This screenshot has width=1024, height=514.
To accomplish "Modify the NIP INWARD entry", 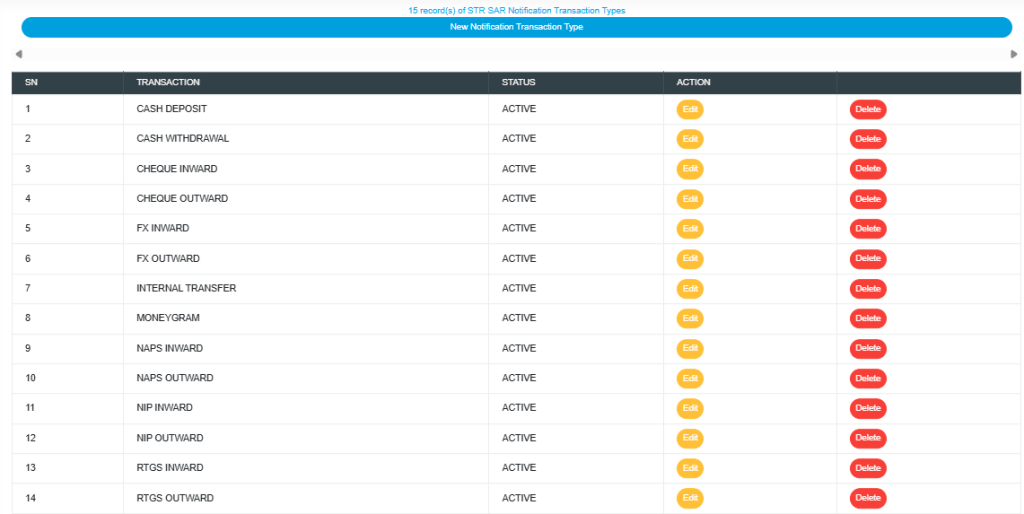I will [x=689, y=408].
